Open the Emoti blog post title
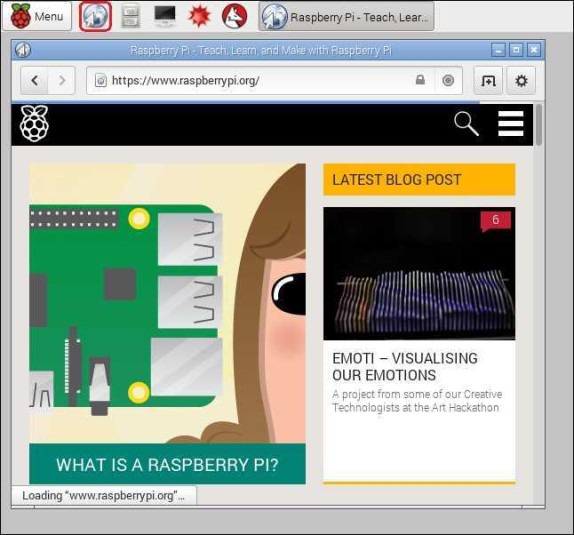 click(405, 367)
